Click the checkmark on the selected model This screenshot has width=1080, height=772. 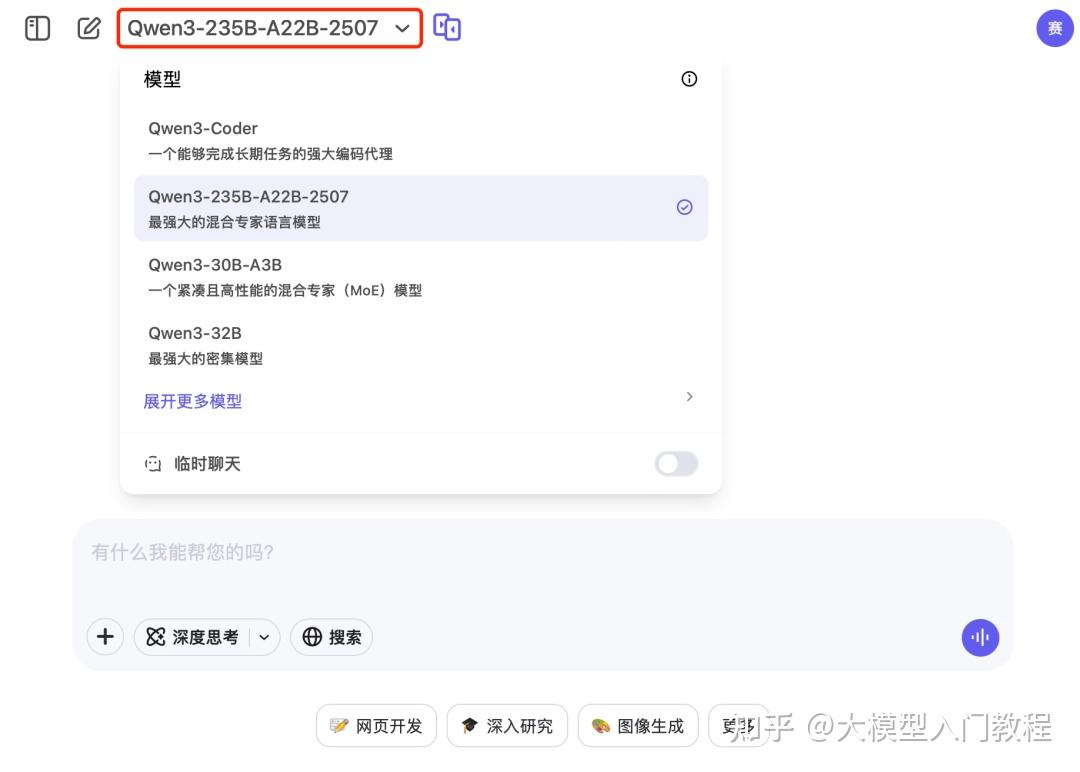(685, 207)
